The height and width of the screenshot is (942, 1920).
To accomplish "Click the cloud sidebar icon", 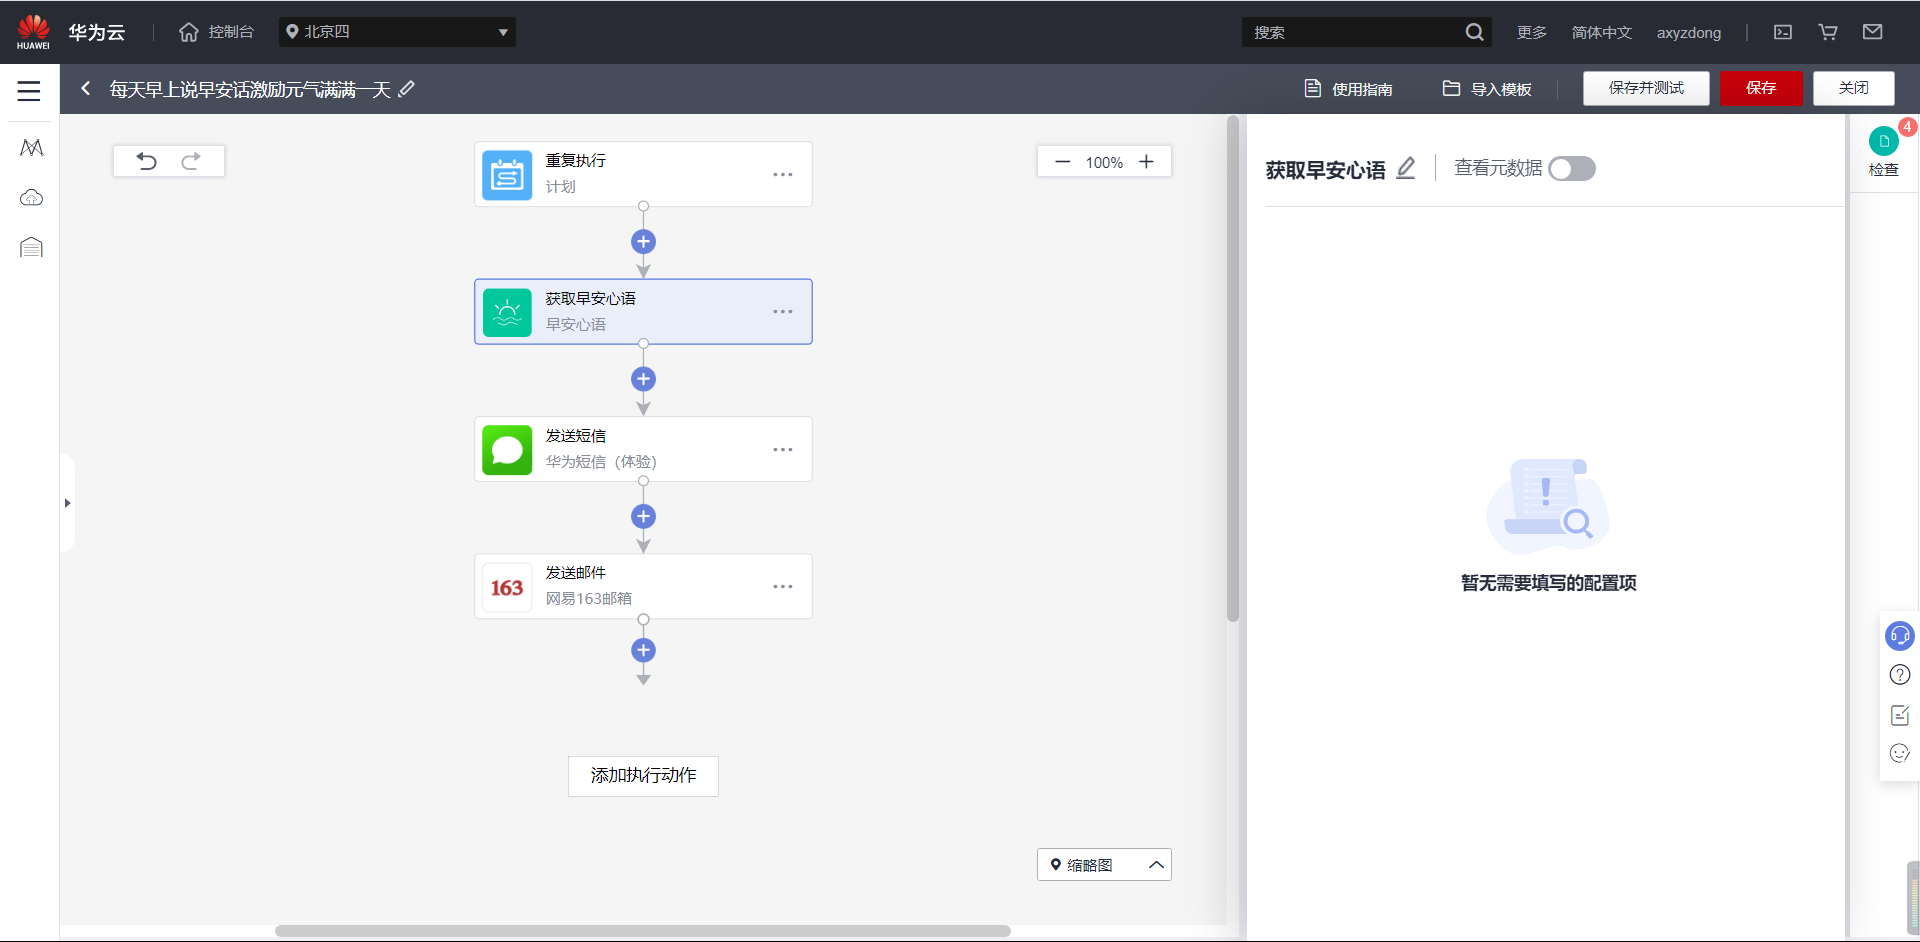I will [x=31, y=198].
